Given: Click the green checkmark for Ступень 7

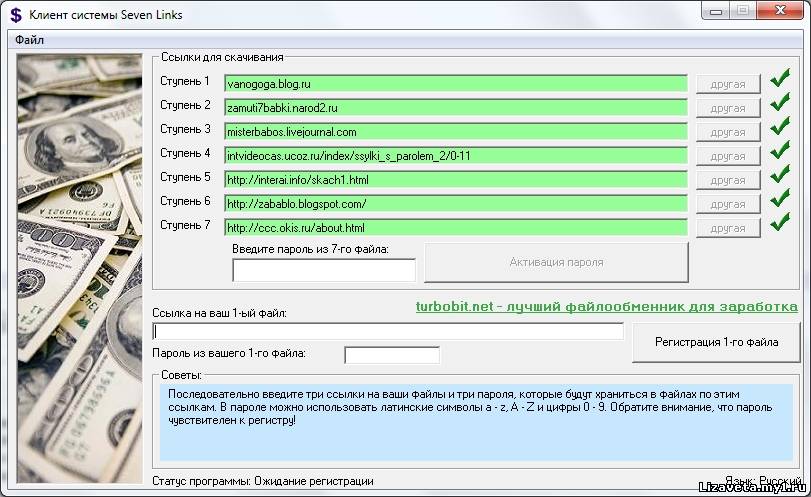Looking at the screenshot, I should click(780, 225).
